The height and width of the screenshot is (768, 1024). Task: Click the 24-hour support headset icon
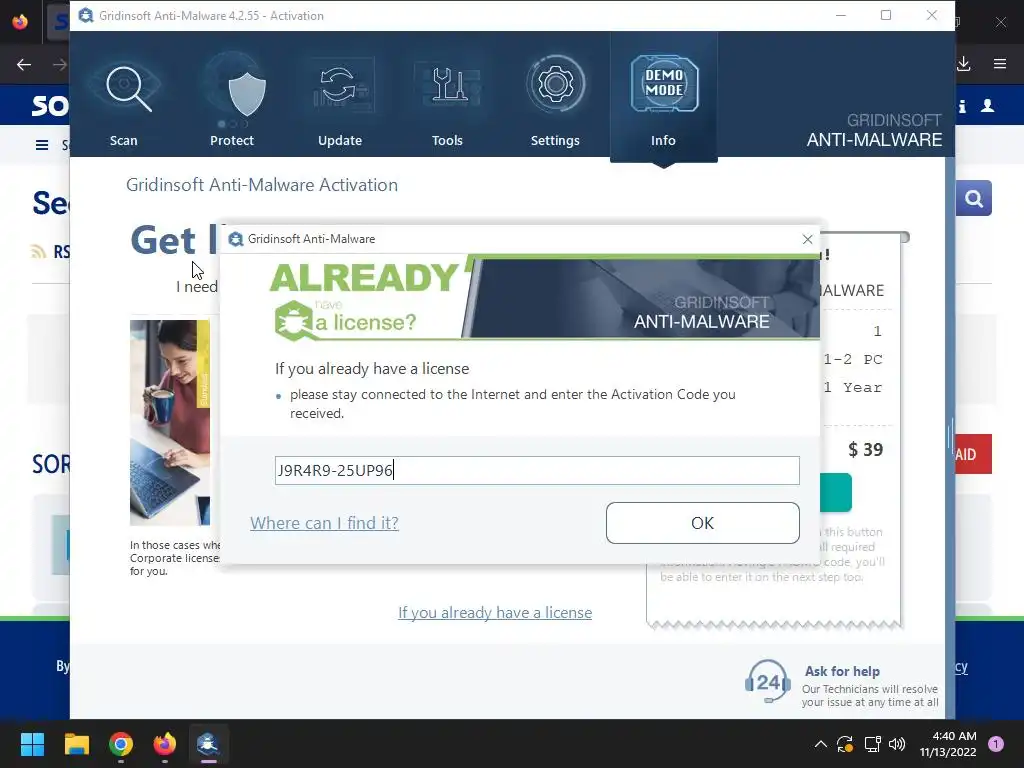click(768, 682)
